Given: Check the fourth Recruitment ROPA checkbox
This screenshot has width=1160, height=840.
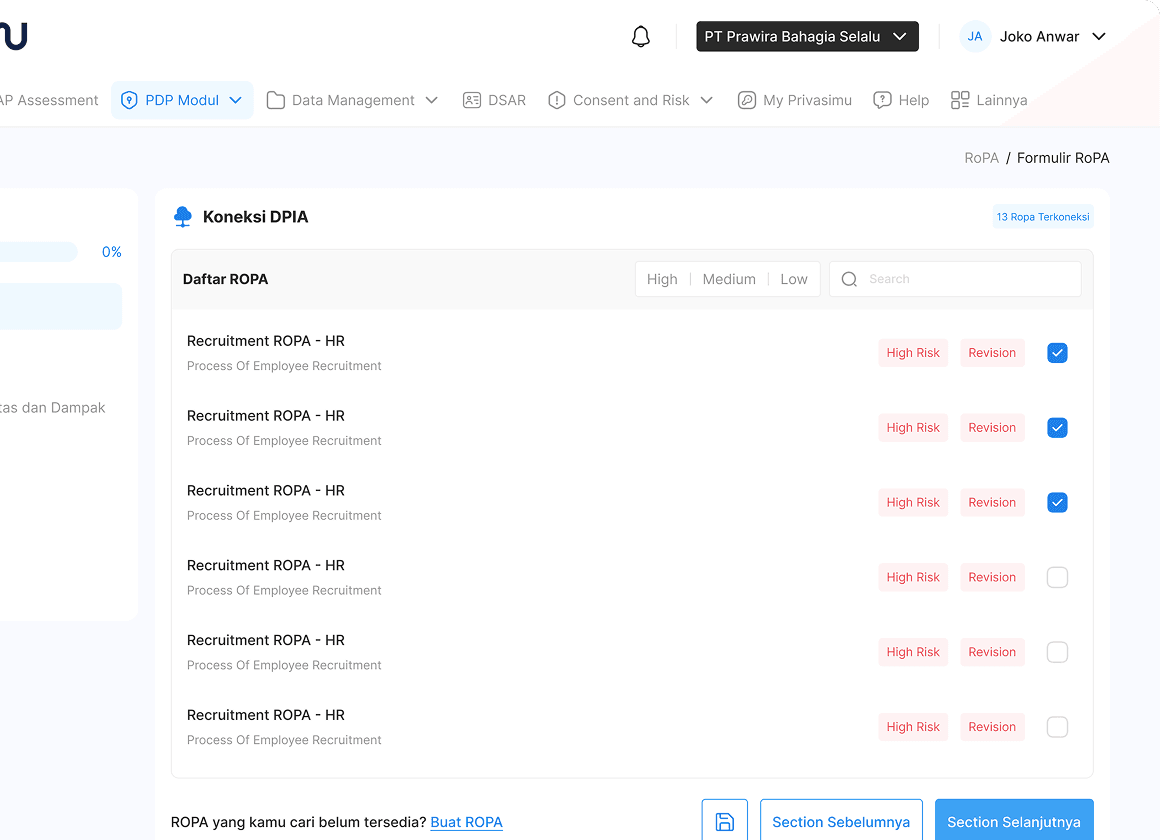Looking at the screenshot, I should (1057, 578).
